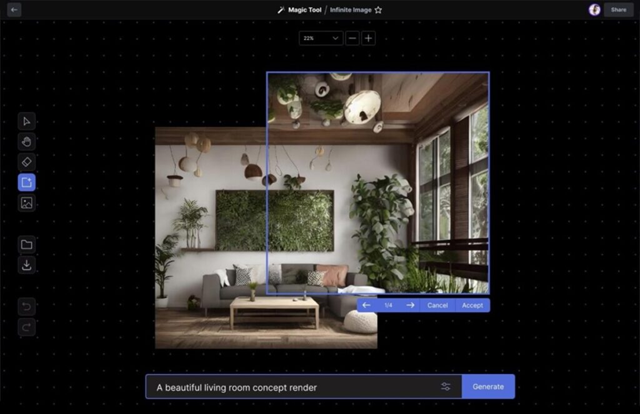The image size is (640, 414).
Task: Redo the last action
Action: click(x=27, y=327)
